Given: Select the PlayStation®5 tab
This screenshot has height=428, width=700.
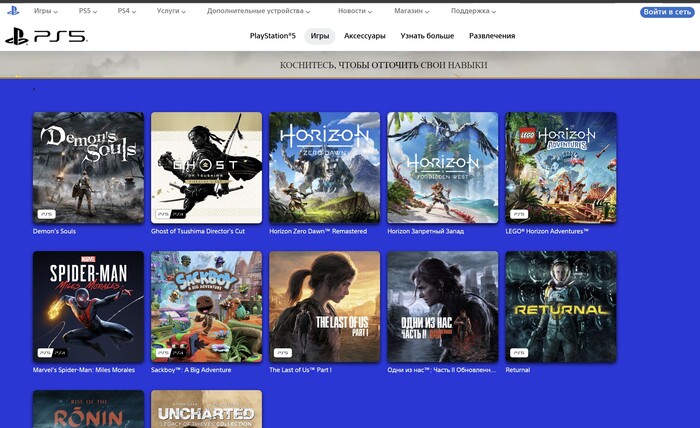Looking at the screenshot, I should (272, 36).
